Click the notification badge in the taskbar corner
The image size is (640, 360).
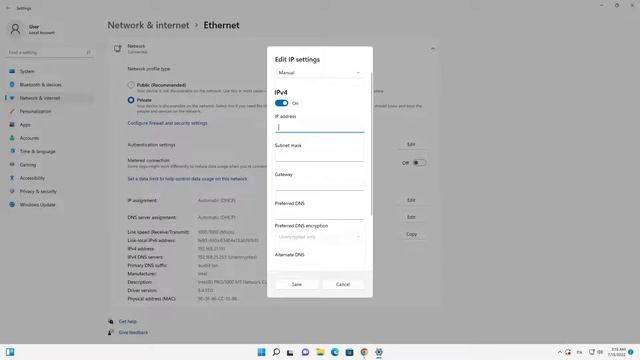[x=631, y=352]
